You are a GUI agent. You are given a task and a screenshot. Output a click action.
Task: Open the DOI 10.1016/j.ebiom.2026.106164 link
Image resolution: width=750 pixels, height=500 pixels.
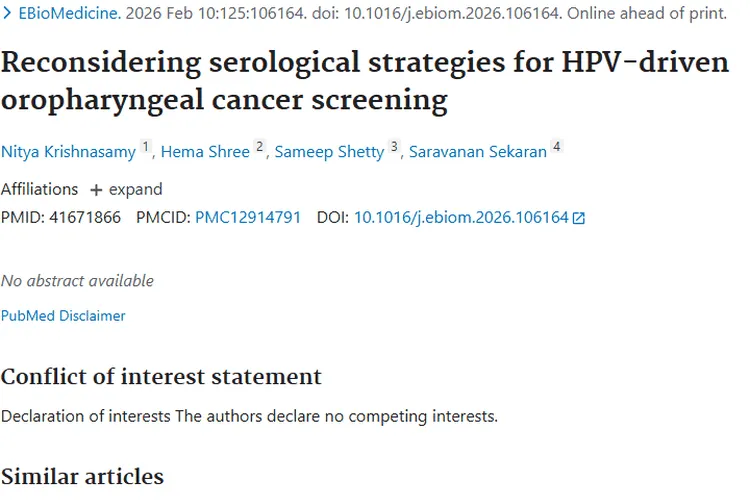[x=461, y=217]
